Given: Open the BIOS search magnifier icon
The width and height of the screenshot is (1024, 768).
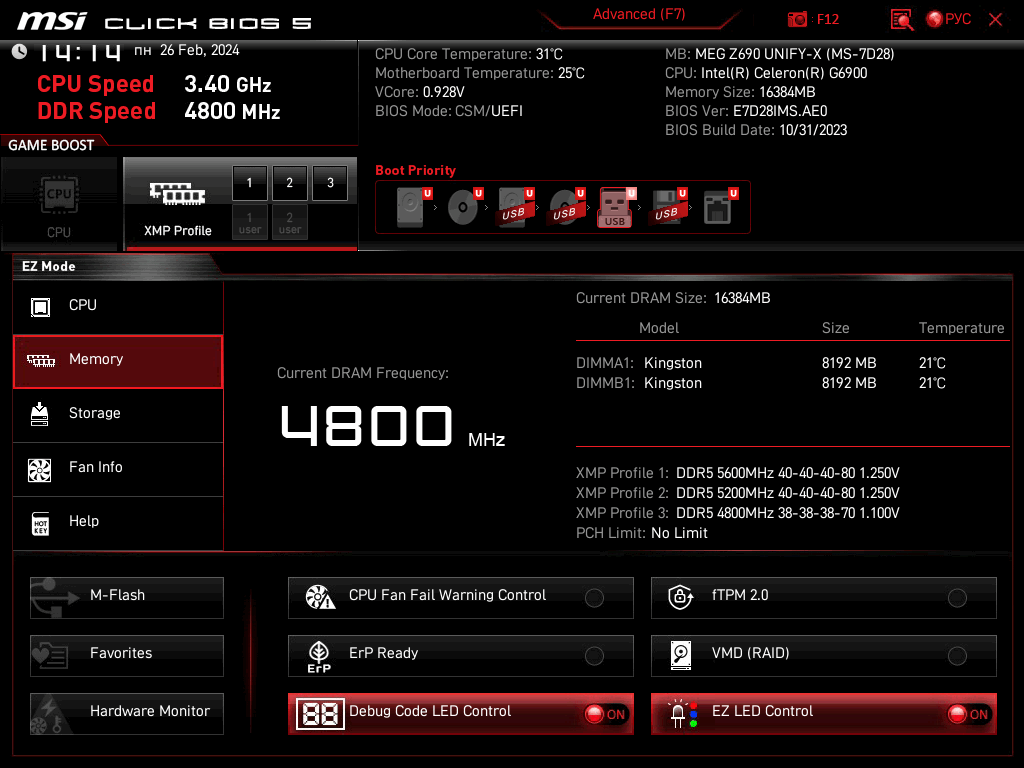Looking at the screenshot, I should tap(901, 20).
